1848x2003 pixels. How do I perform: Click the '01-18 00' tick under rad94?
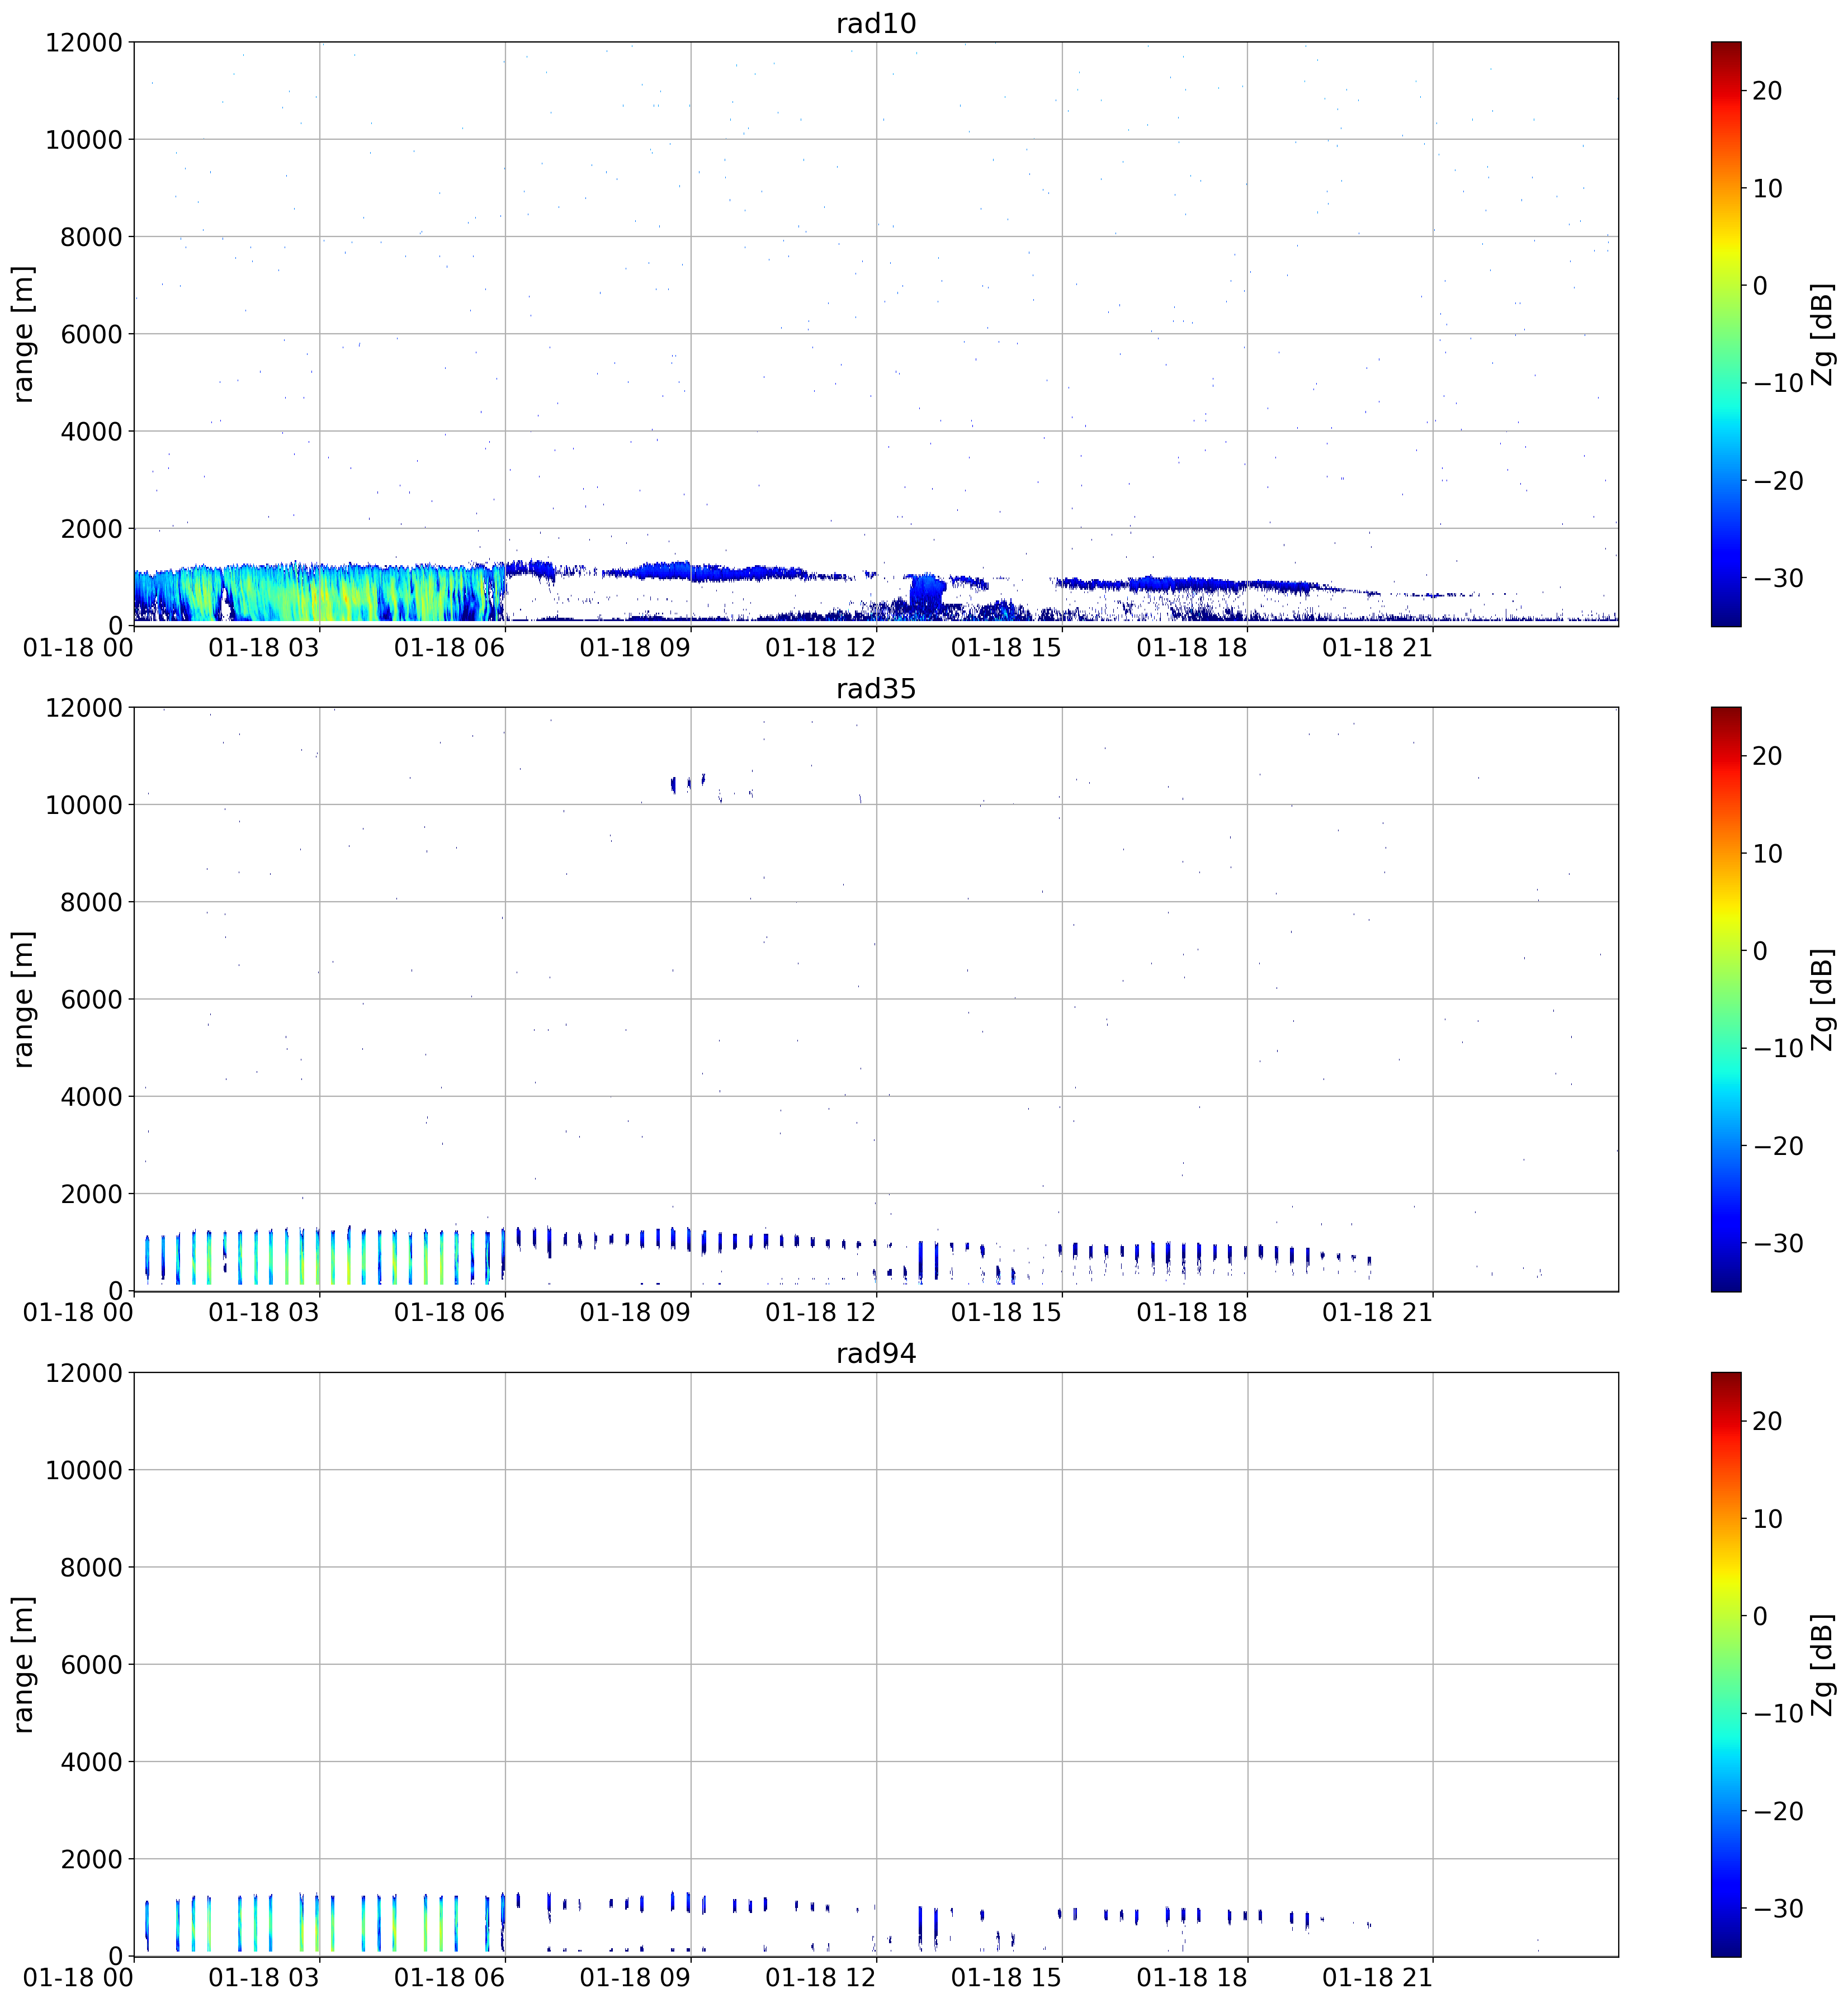pyautogui.click(x=78, y=1977)
